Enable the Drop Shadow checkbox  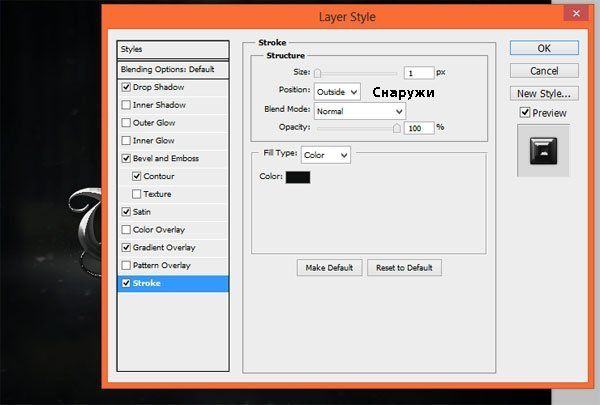tap(126, 87)
